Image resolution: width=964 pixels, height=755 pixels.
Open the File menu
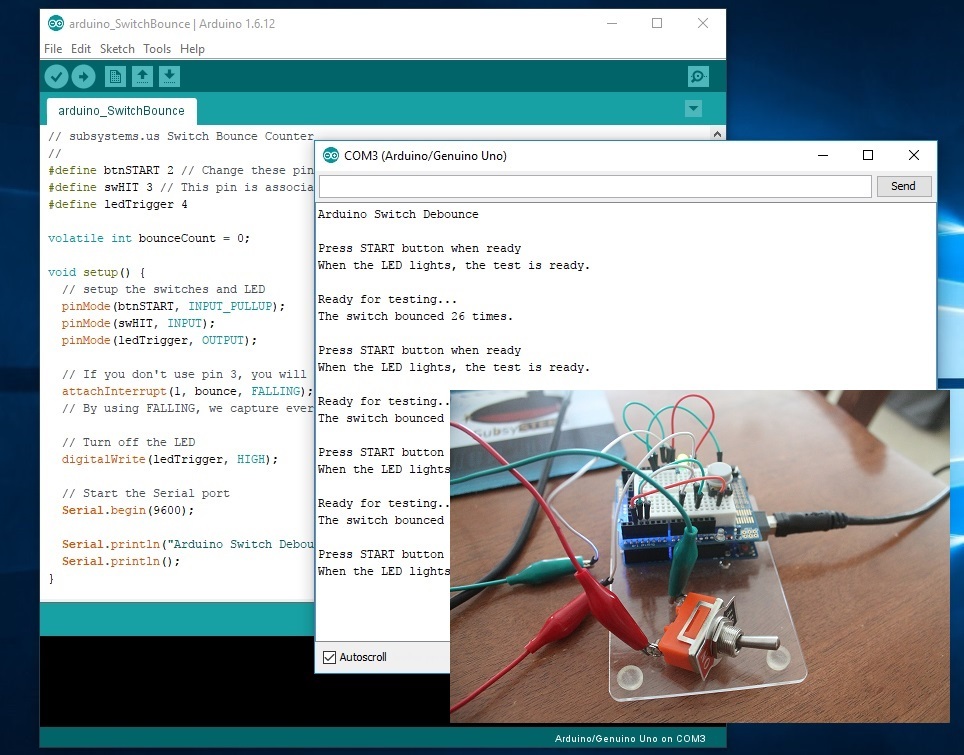(x=53, y=49)
